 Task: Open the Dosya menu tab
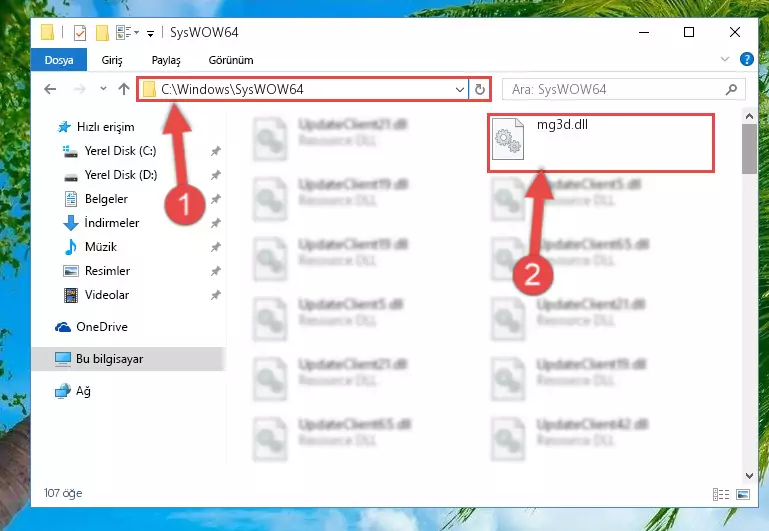(59, 60)
